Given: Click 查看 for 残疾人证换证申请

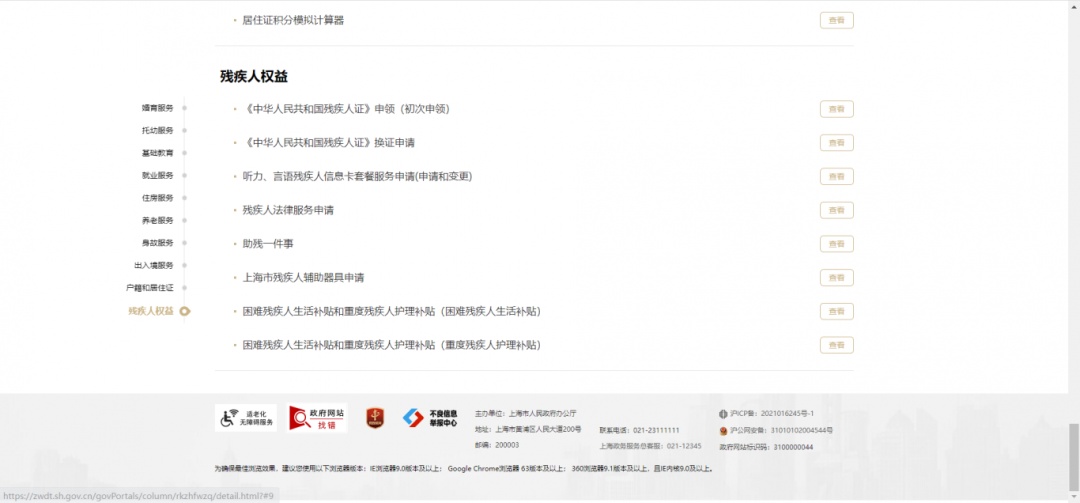Looking at the screenshot, I should point(837,143).
